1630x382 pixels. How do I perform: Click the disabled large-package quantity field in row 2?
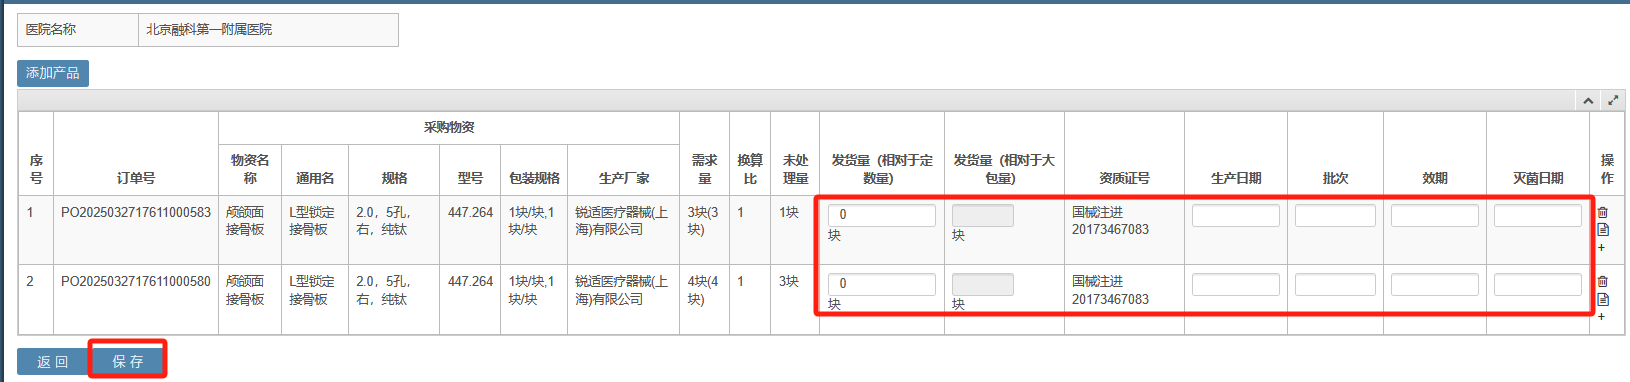pyautogui.click(x=983, y=284)
